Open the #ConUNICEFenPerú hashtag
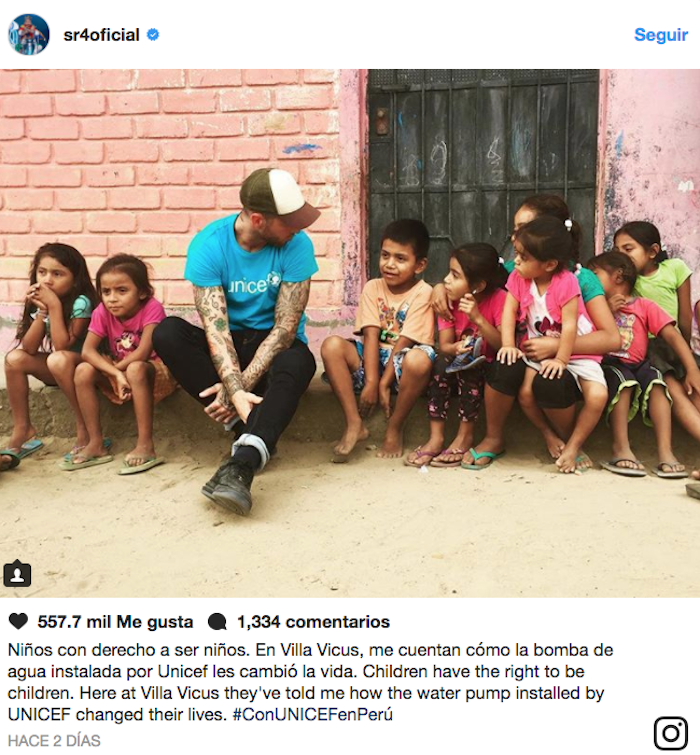This screenshot has width=700, height=755. pyautogui.click(x=313, y=714)
